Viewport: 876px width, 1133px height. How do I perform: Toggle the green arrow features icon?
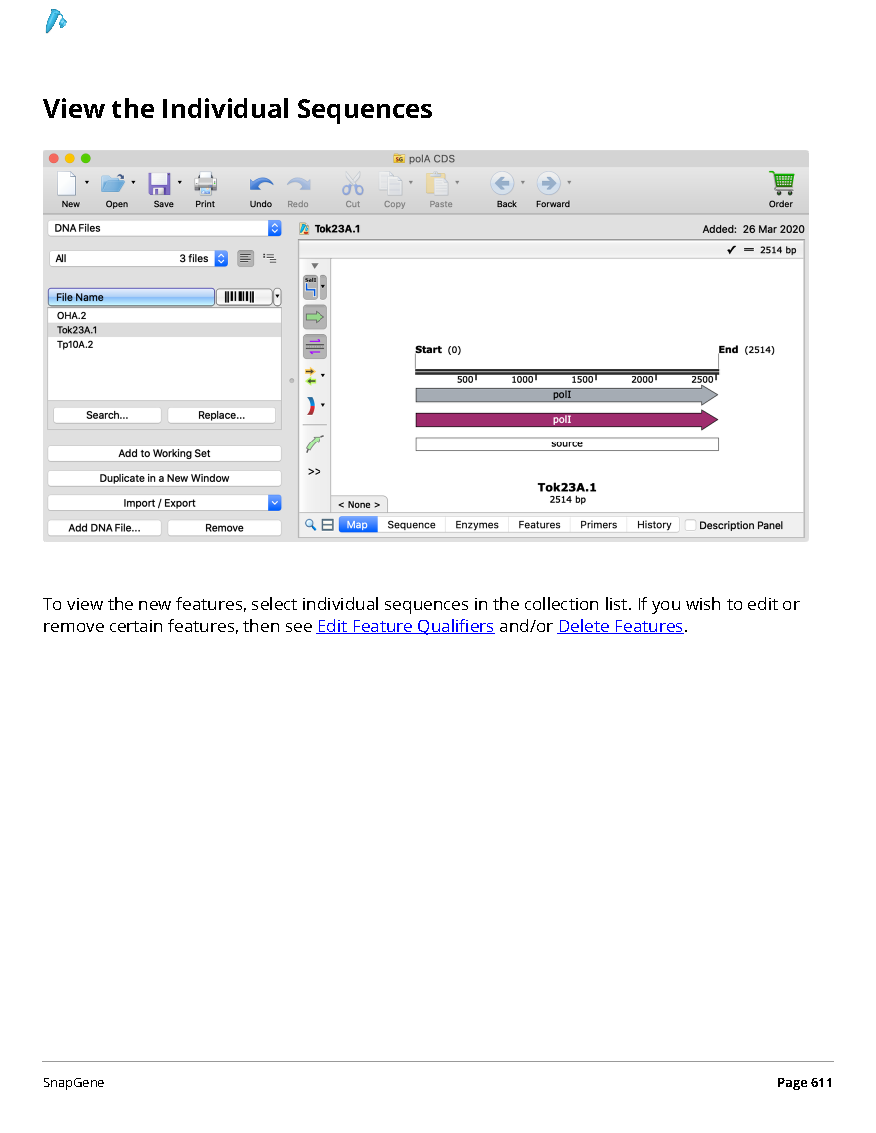pos(314,316)
